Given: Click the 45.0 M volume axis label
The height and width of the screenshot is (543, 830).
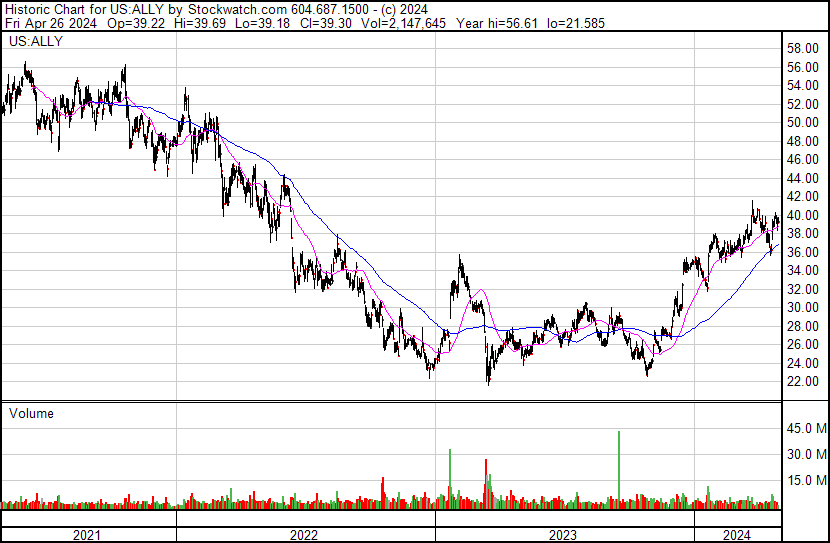Looking at the screenshot, I should [x=806, y=428].
